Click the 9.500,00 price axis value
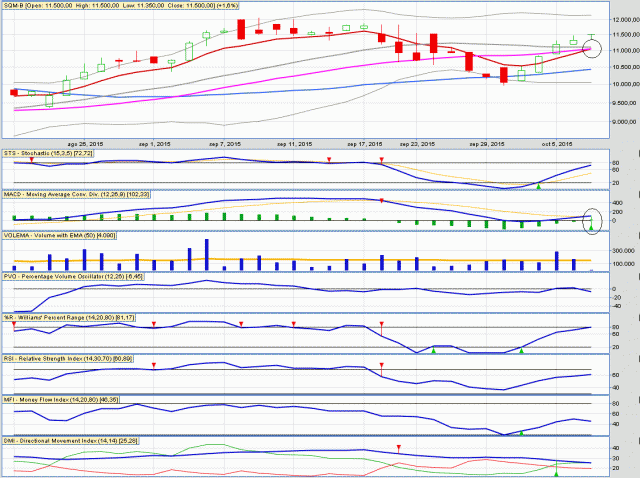640x478 pixels. pos(624,103)
